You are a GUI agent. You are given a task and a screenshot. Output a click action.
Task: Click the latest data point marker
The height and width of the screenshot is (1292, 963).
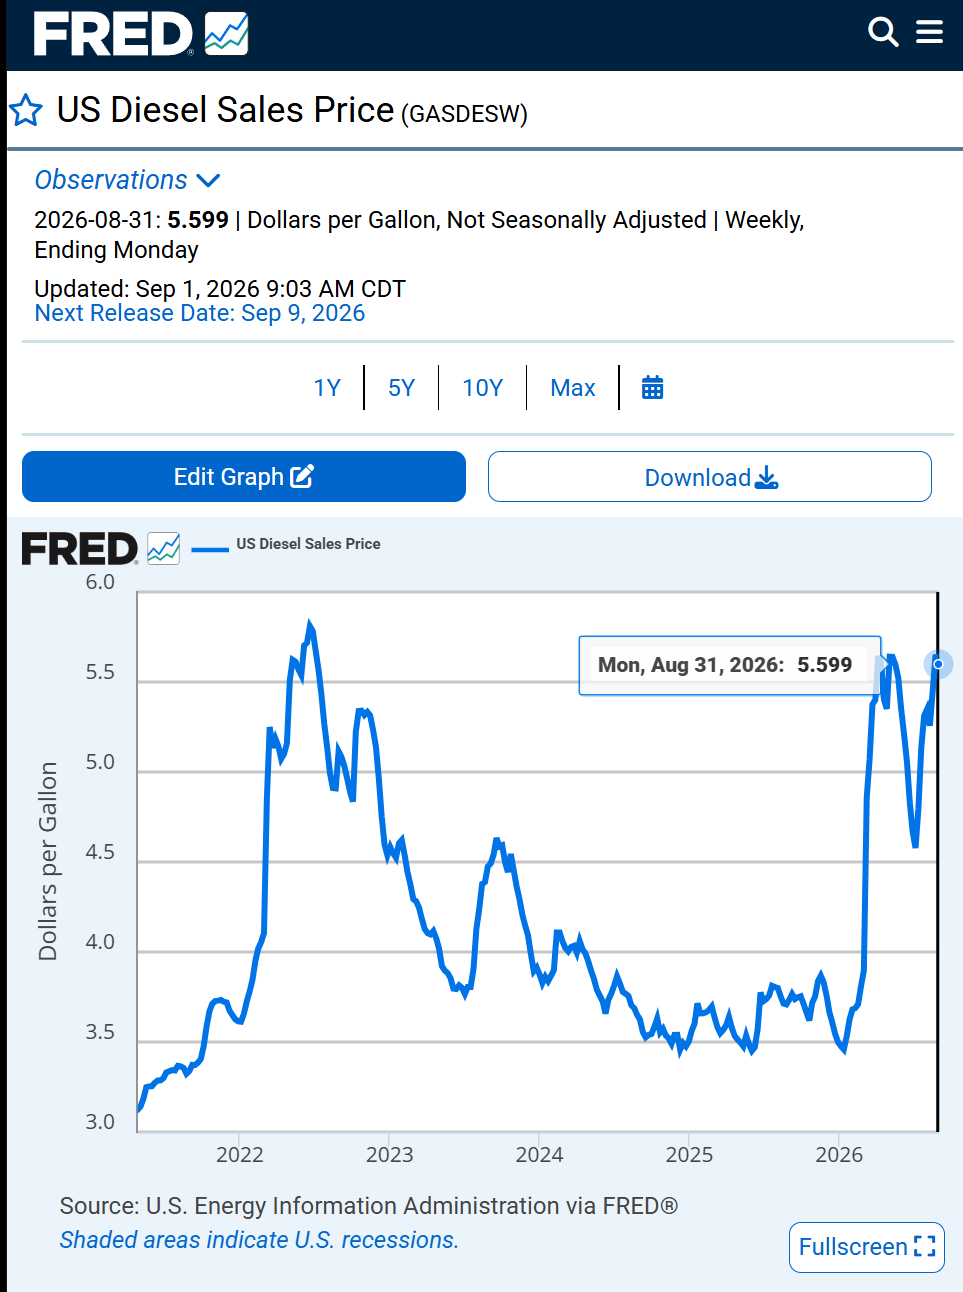938,664
